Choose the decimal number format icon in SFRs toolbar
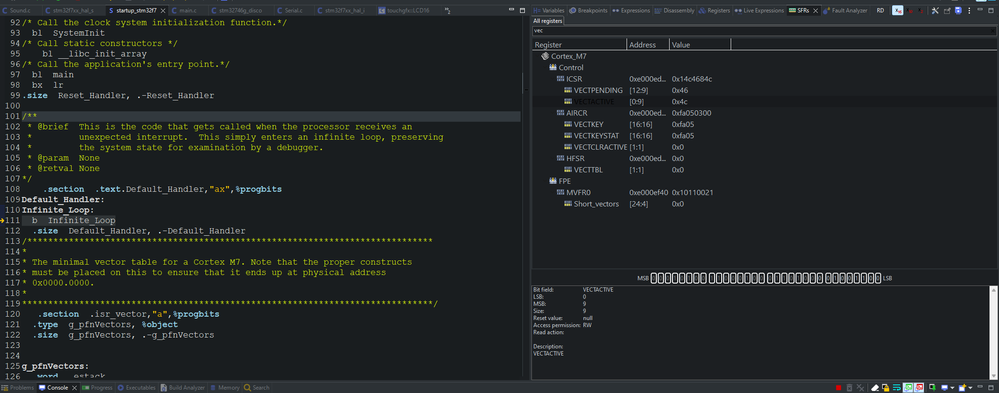 click(910, 10)
